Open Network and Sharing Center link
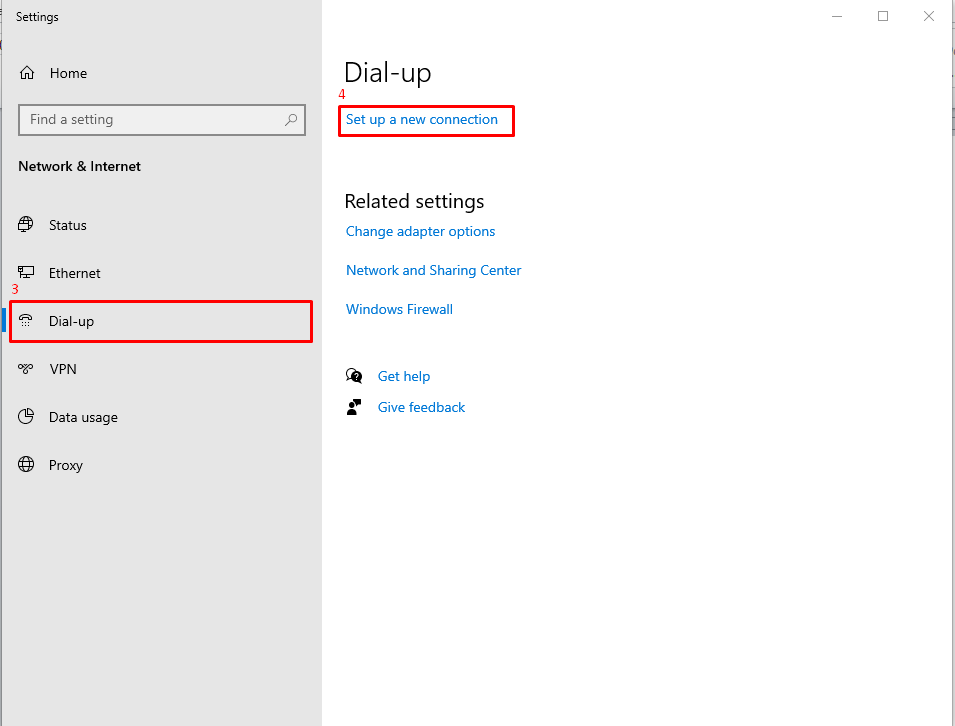Image resolution: width=955 pixels, height=726 pixels. click(433, 270)
